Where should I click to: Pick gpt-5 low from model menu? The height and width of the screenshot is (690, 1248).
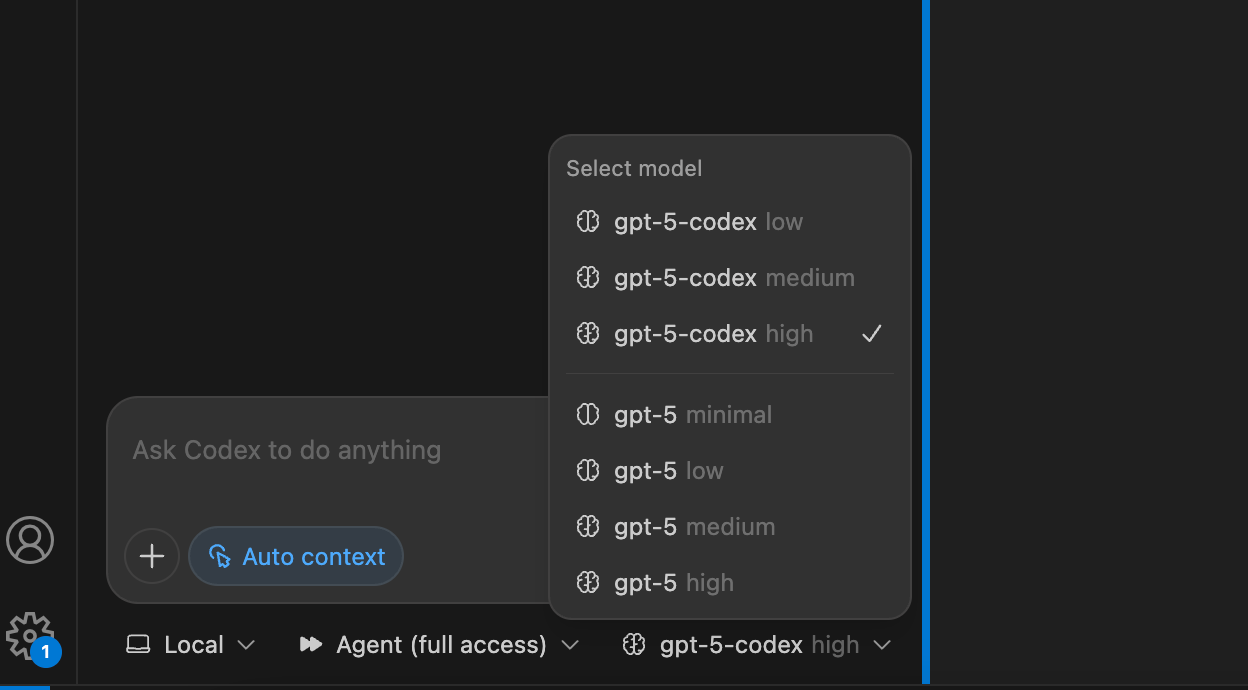click(668, 471)
